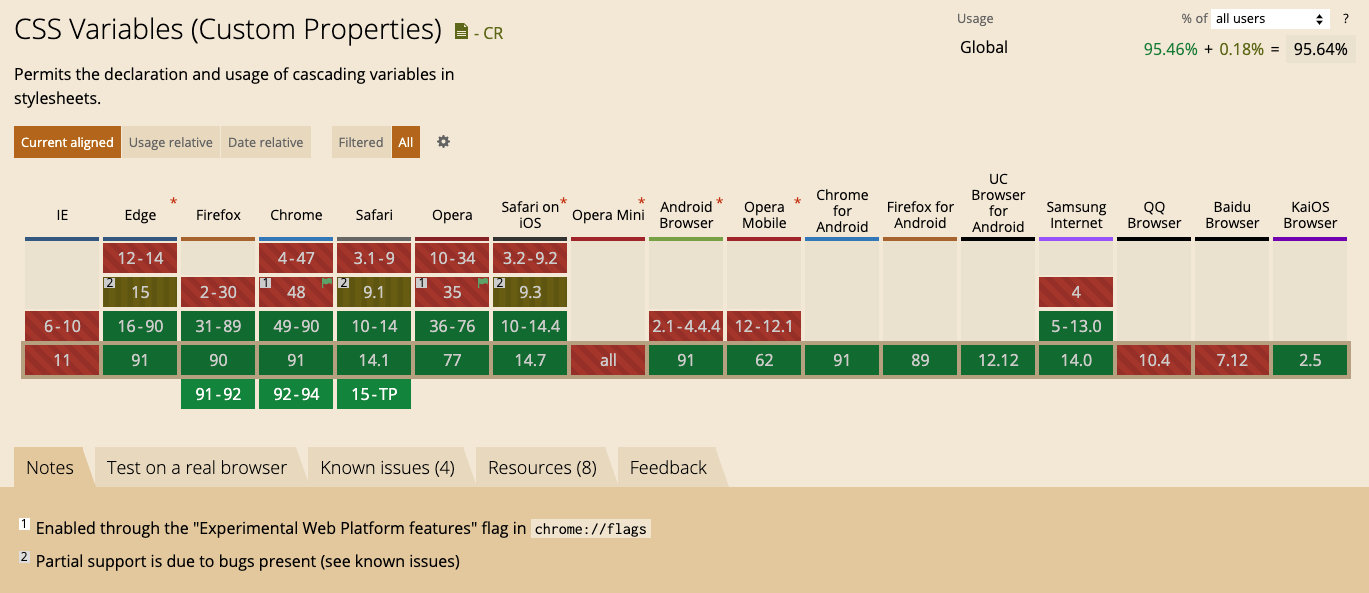Open the CR spec document icon
Viewport: 1369px width, 593px height.
point(461,32)
